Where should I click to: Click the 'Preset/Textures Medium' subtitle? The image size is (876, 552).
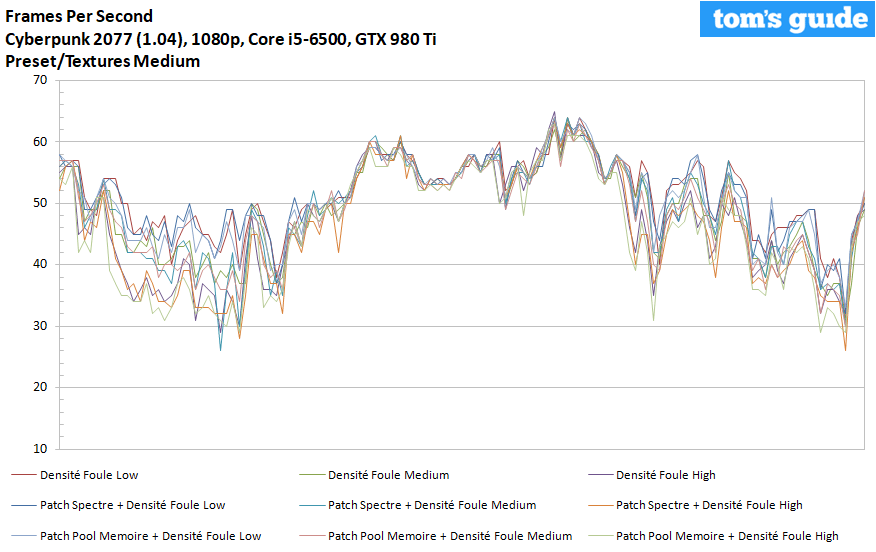(102, 61)
